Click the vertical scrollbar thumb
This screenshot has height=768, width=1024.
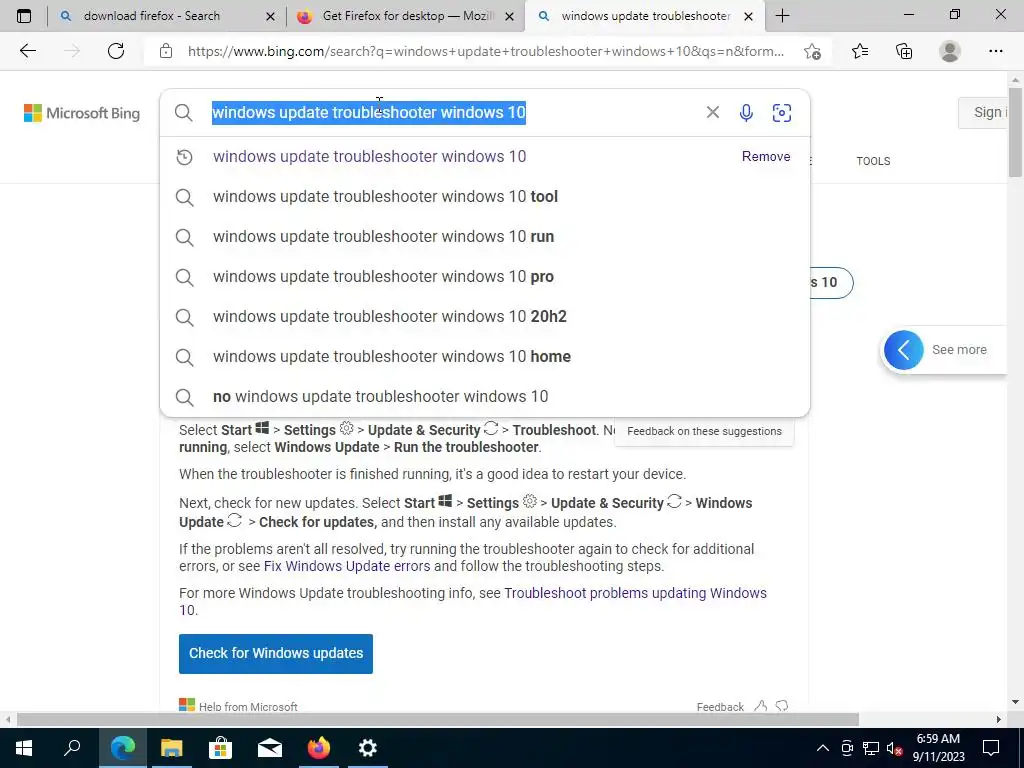1015,133
